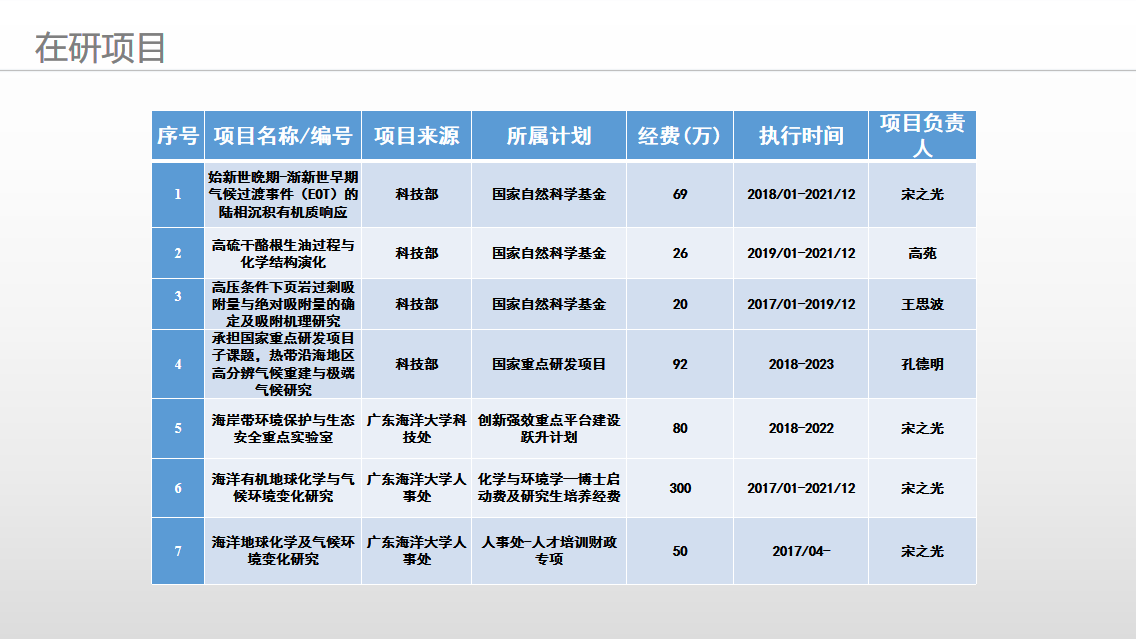Click source 广东海洋大学科技处

[x=417, y=428]
